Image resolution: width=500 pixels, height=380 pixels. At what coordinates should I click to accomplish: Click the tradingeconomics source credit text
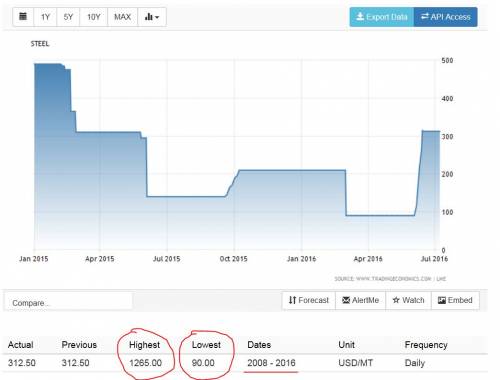tap(390, 279)
